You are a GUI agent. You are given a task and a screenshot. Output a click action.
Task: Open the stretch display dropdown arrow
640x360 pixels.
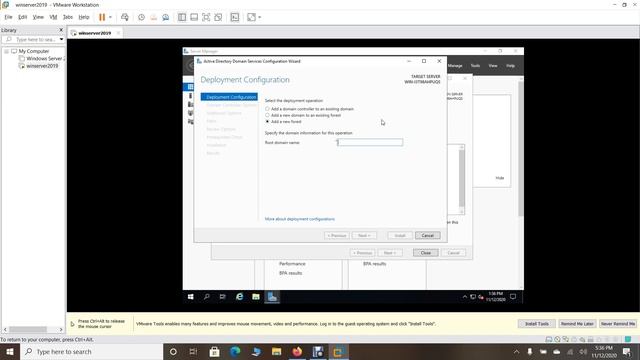point(260,17)
